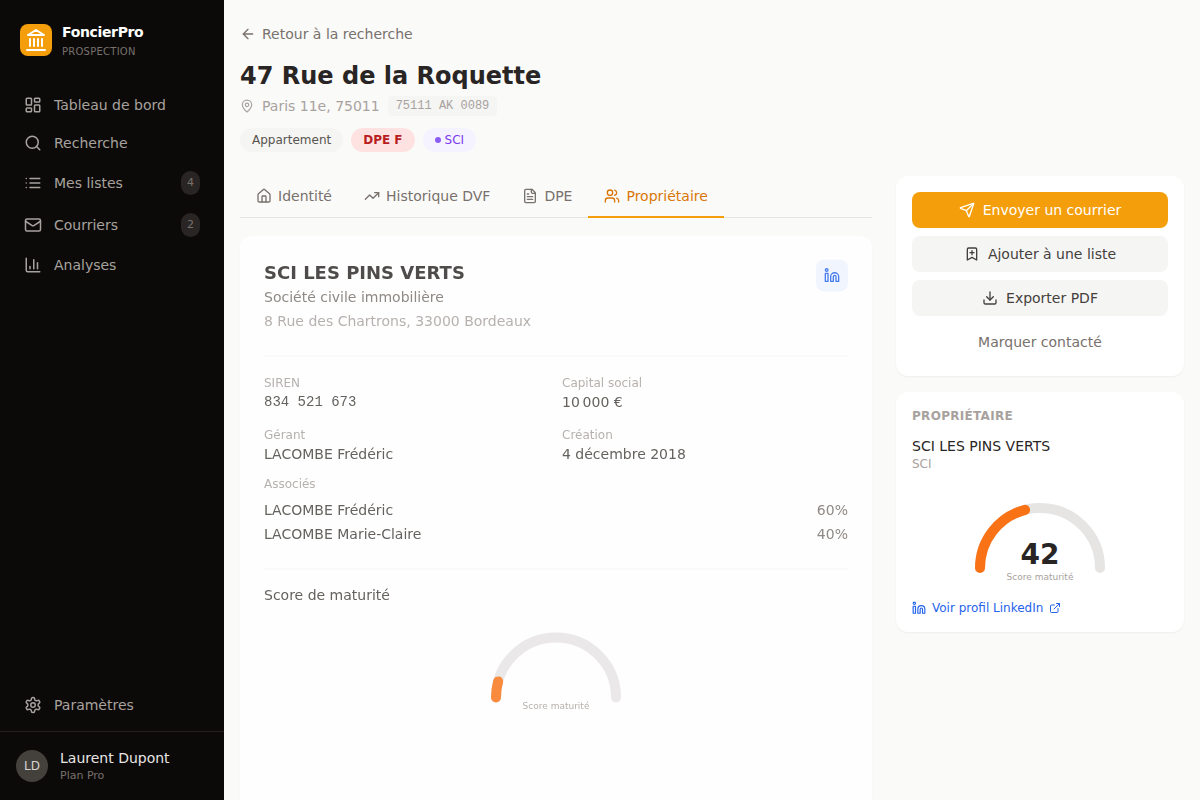Select the Propriétaire tab
This screenshot has width=1200, height=800.
656,196
